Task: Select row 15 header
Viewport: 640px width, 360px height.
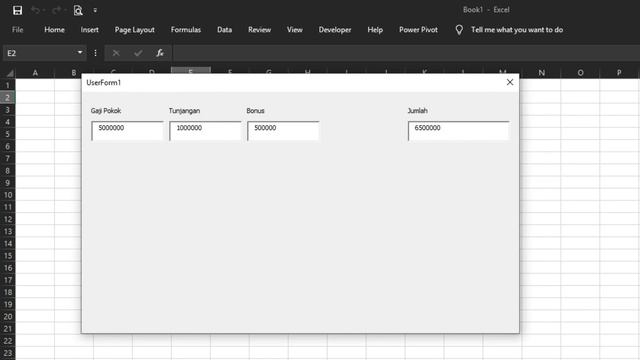Action: coord(7,256)
